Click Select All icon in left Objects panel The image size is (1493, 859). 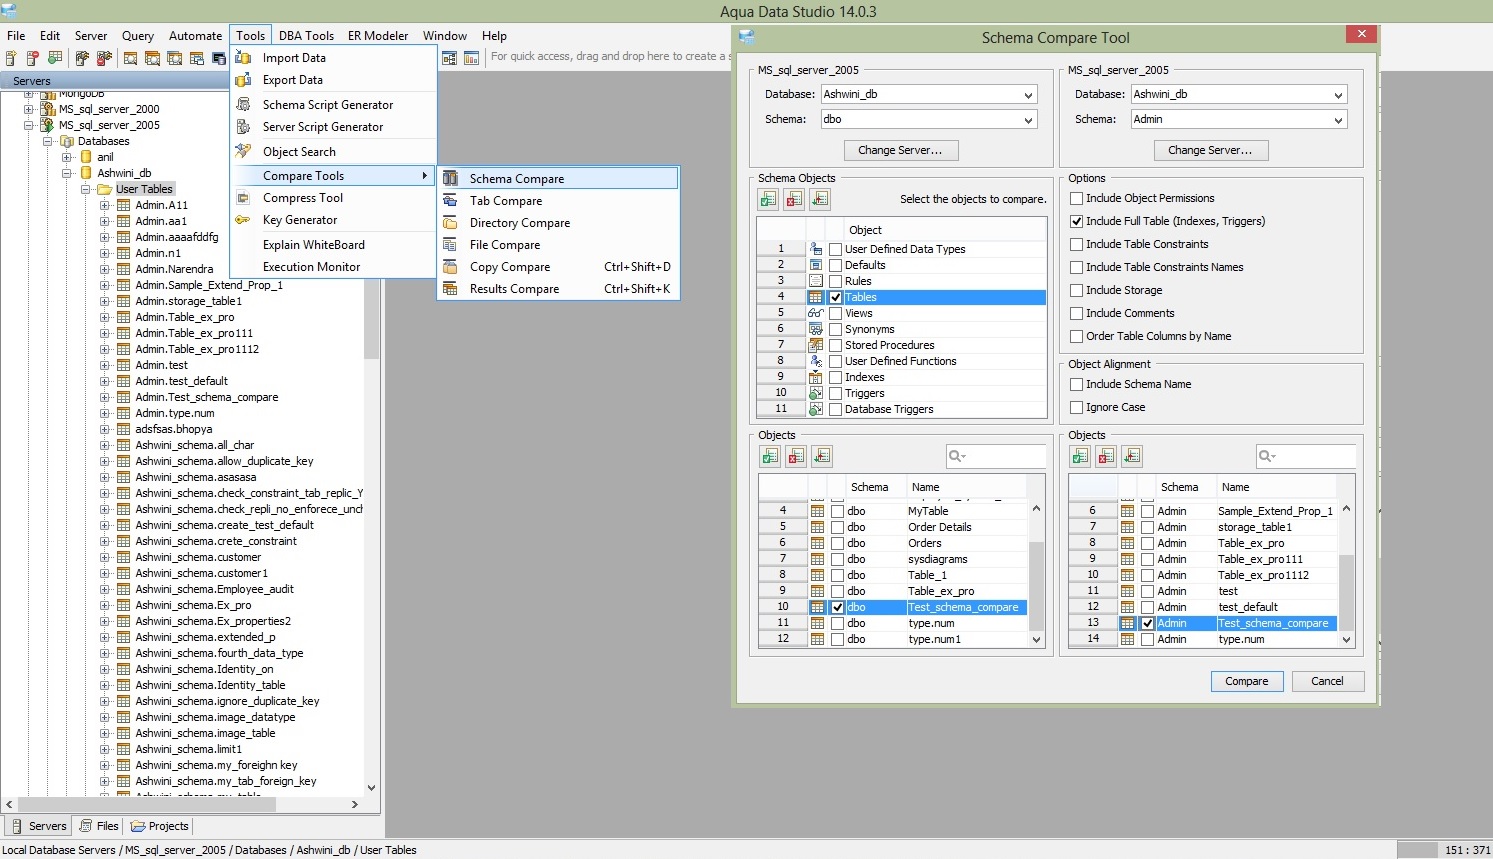tap(770, 456)
